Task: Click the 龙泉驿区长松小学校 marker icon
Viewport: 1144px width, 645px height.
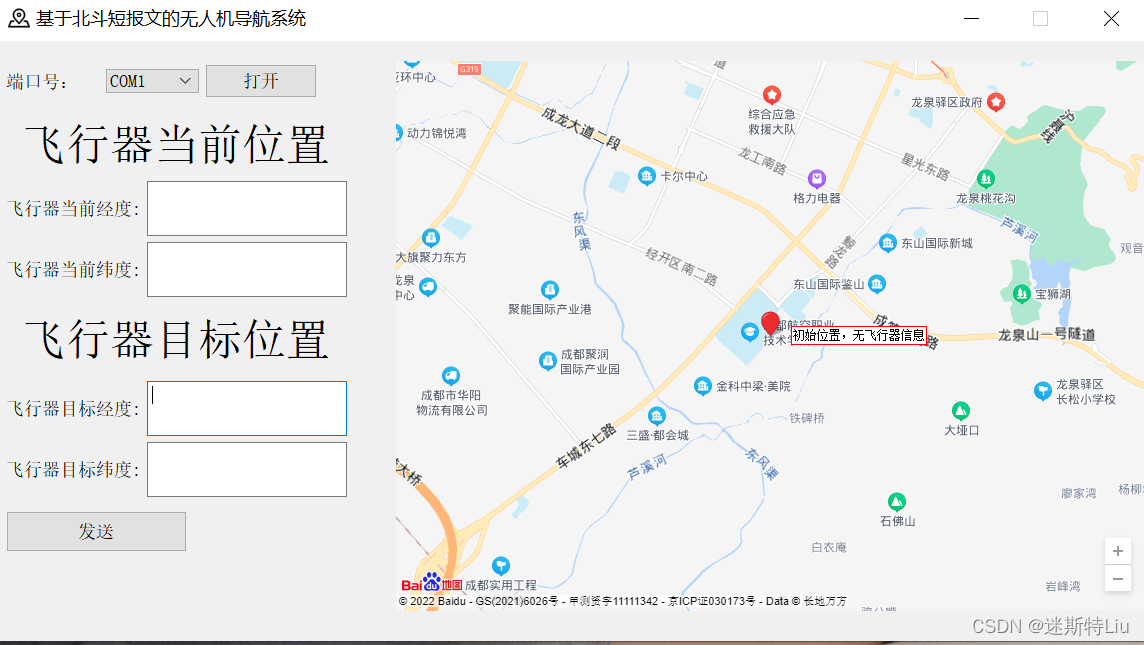Action: coord(1043,391)
